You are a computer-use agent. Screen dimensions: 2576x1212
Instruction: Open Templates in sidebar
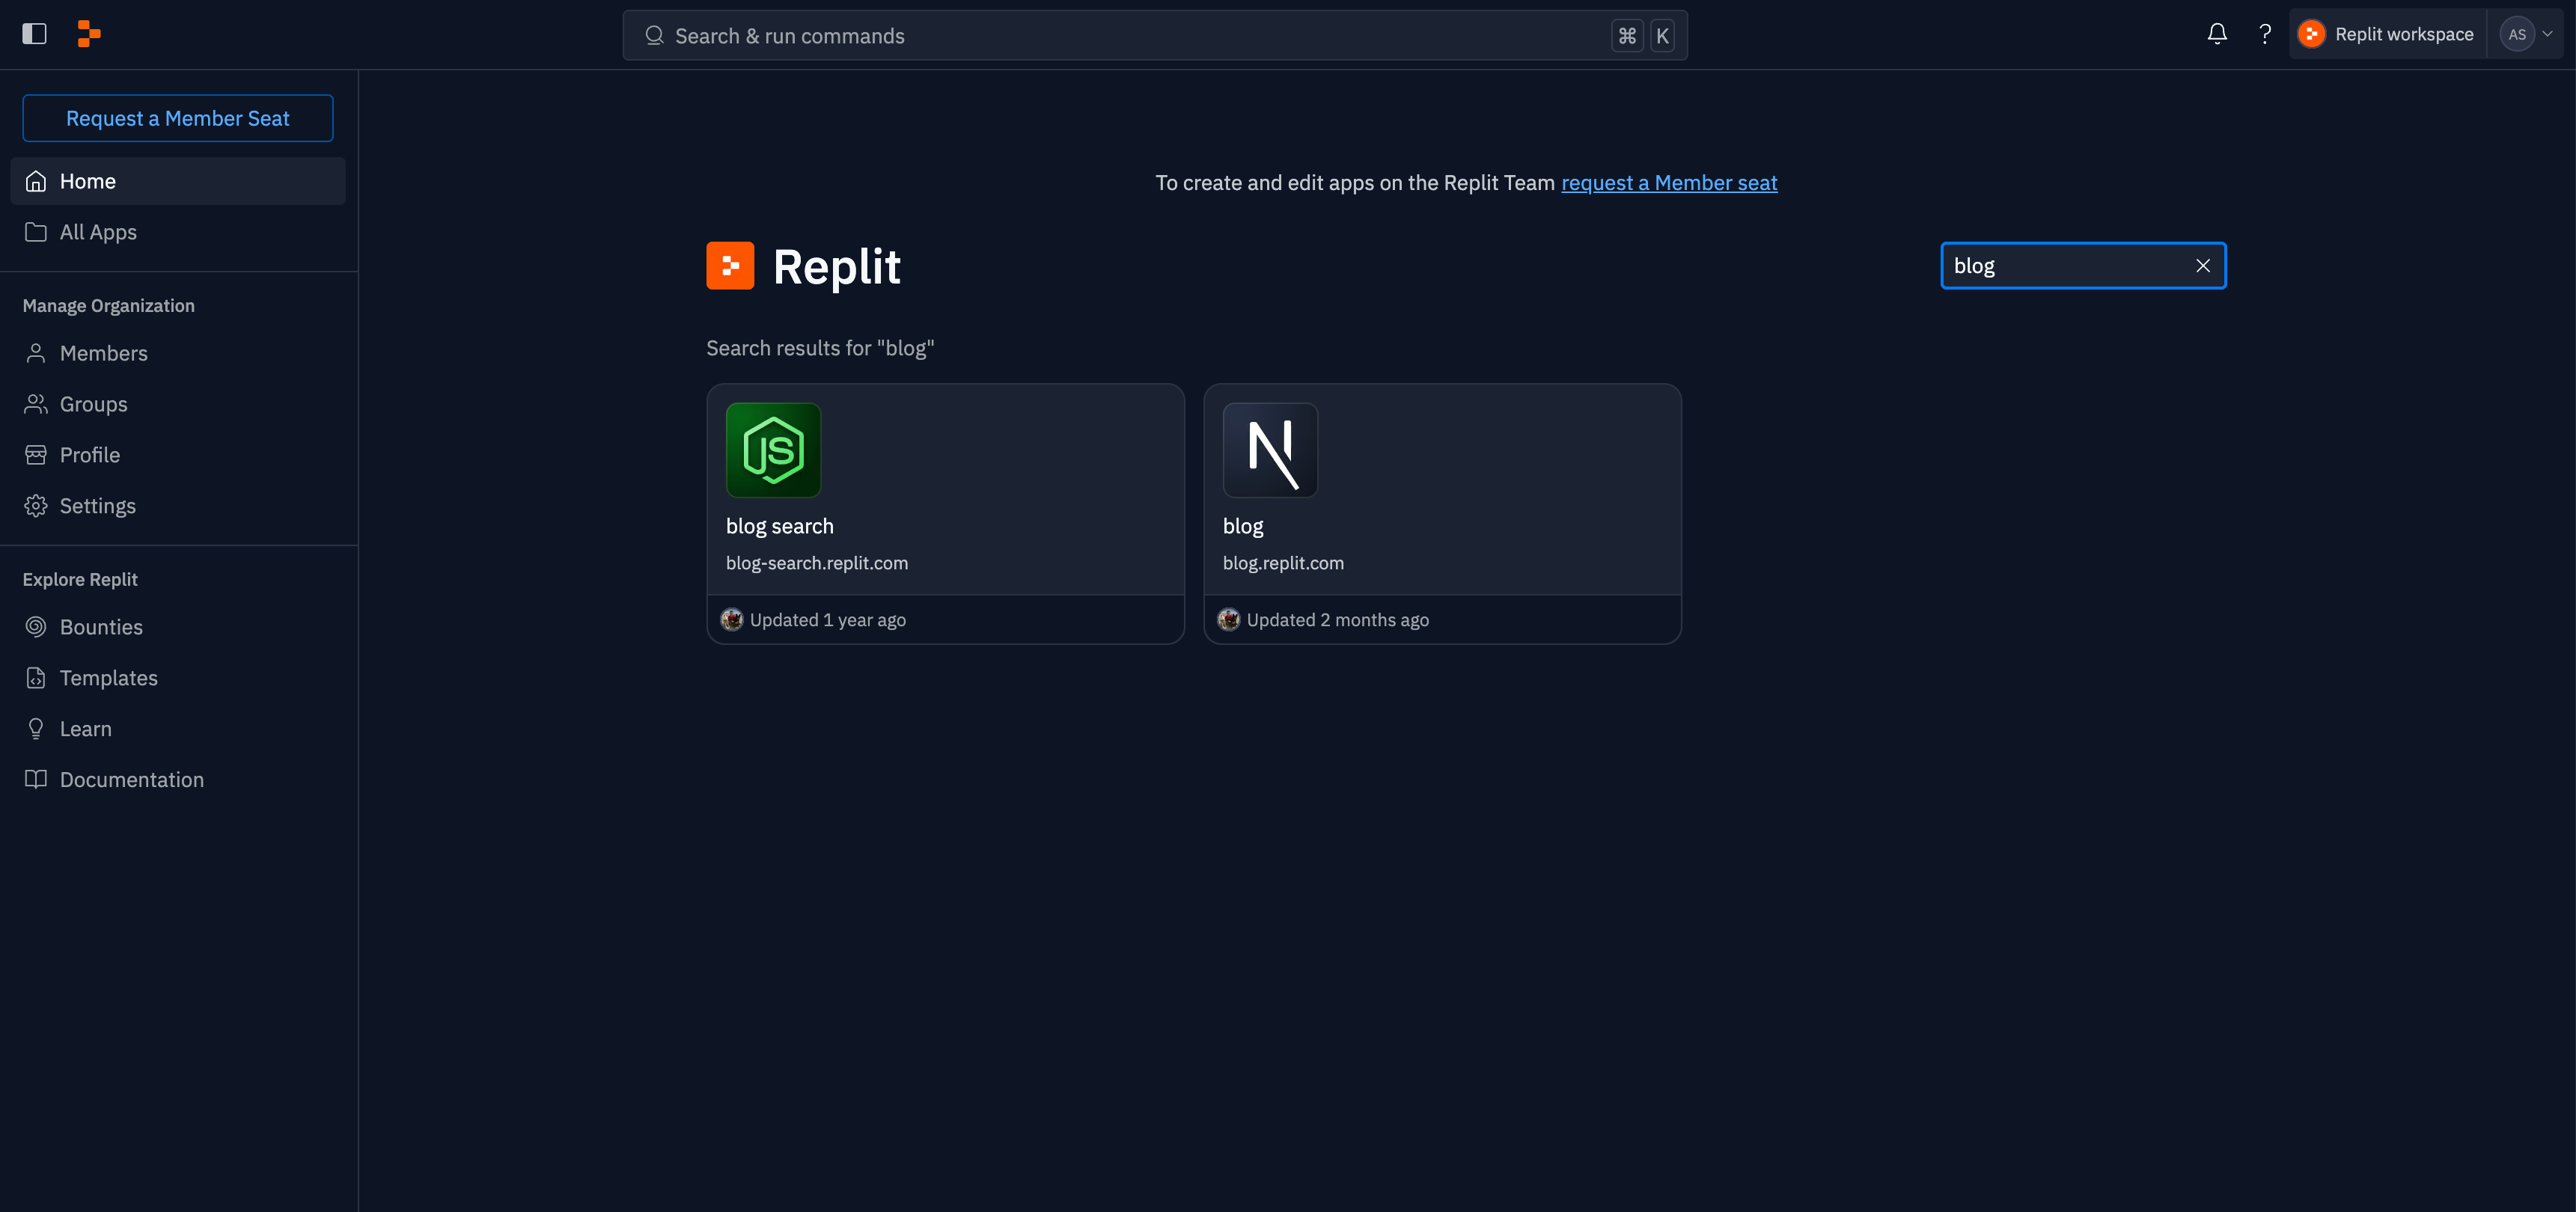point(108,678)
